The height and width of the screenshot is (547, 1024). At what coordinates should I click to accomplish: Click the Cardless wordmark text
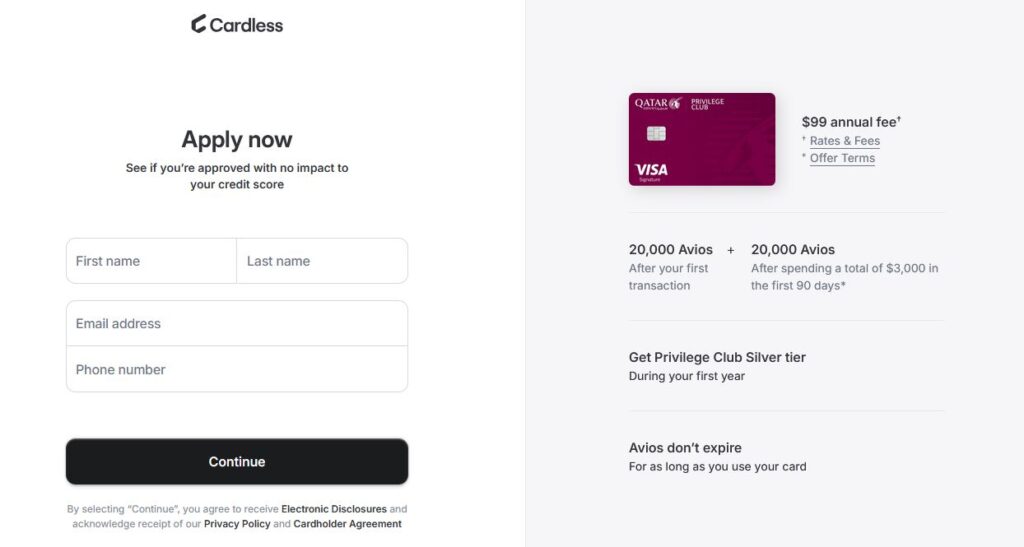pyautogui.click(x=246, y=25)
